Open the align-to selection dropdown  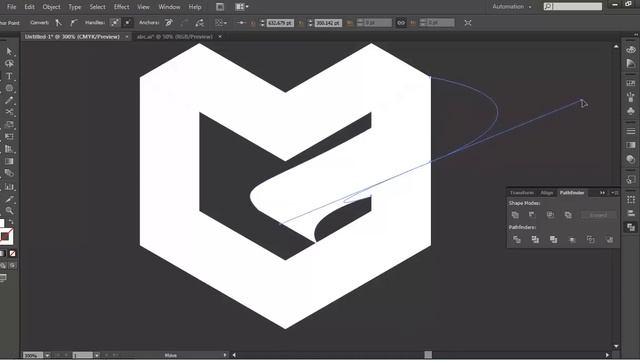221,23
